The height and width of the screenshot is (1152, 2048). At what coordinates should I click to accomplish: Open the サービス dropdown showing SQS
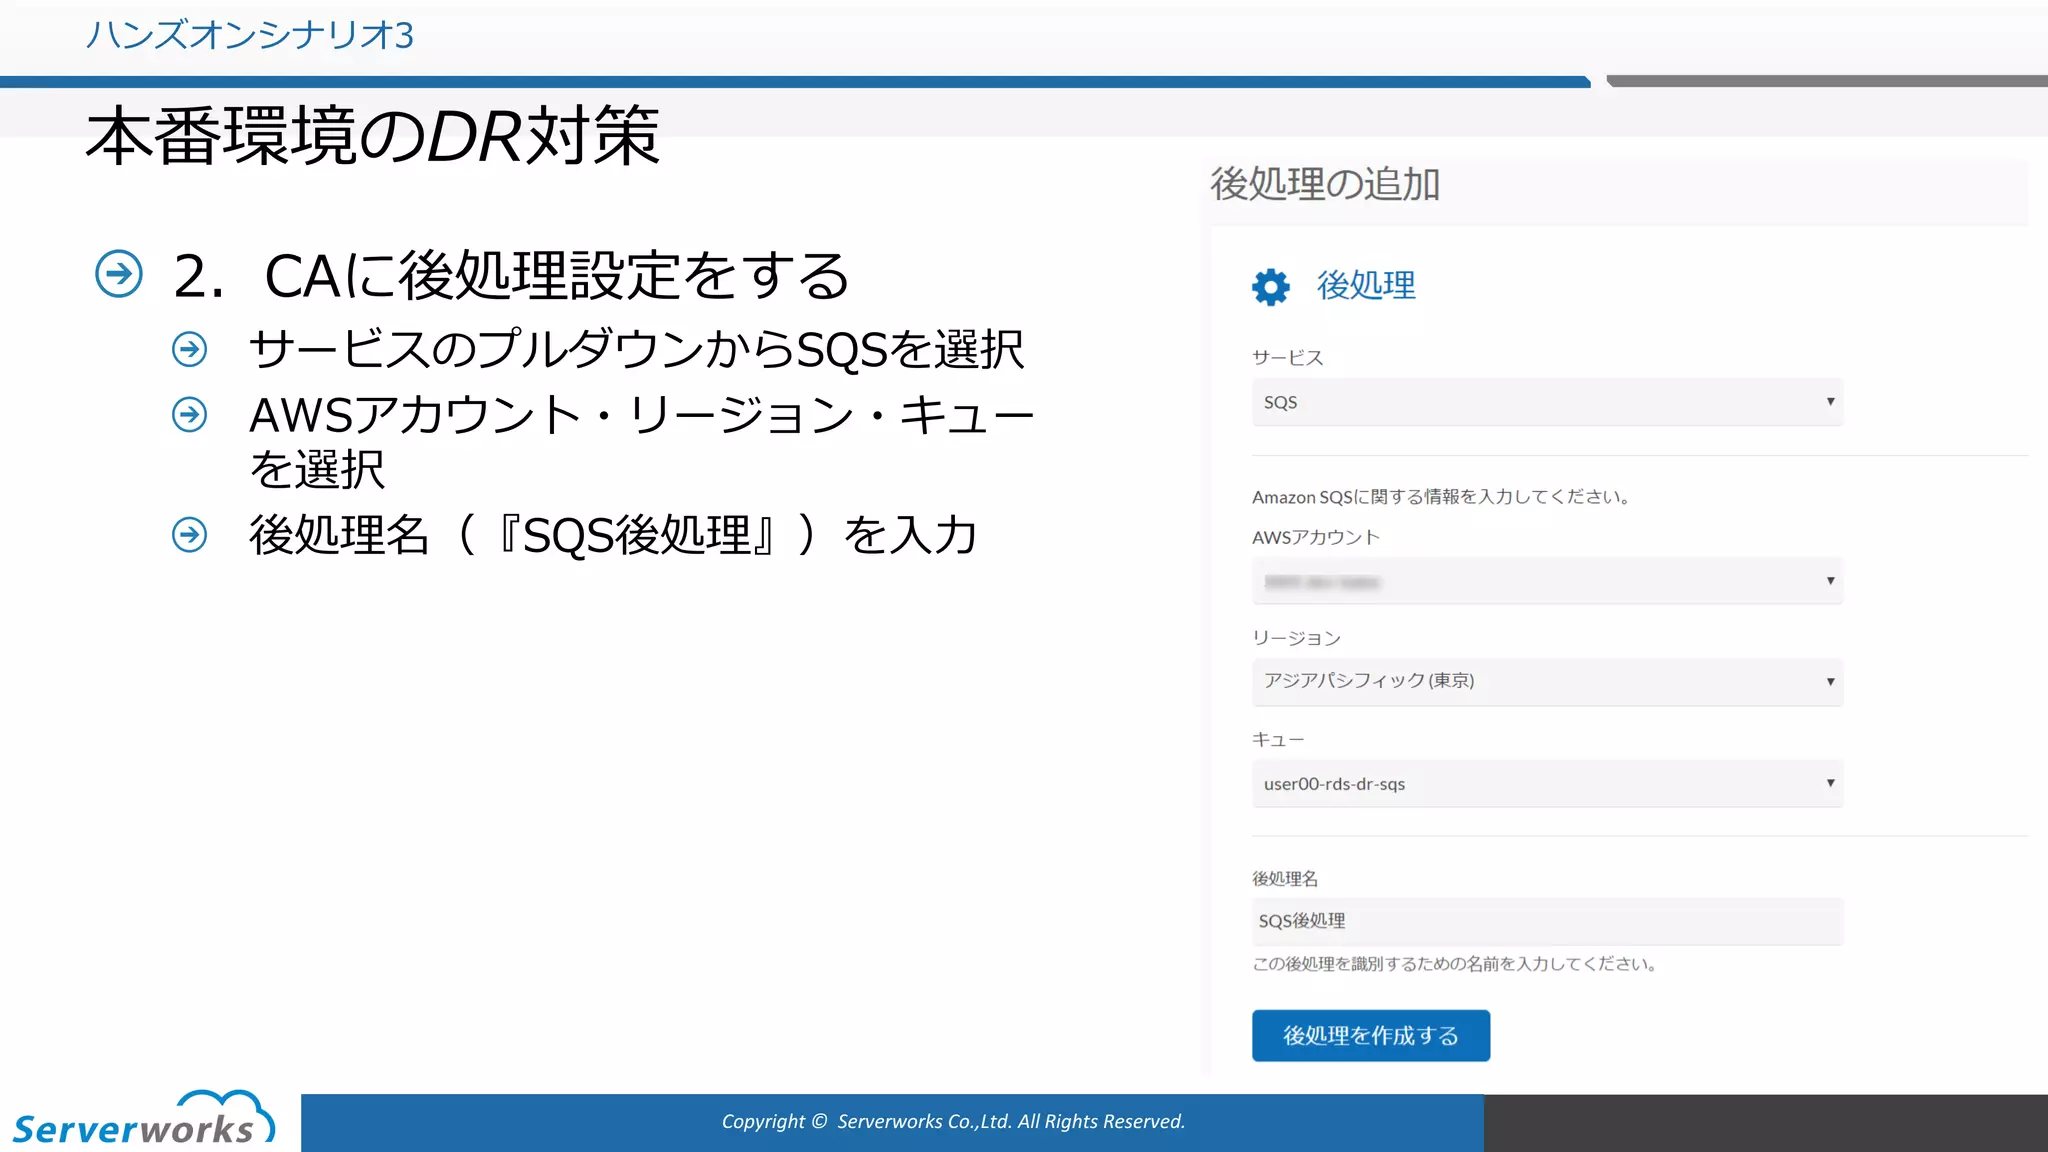tap(1547, 402)
